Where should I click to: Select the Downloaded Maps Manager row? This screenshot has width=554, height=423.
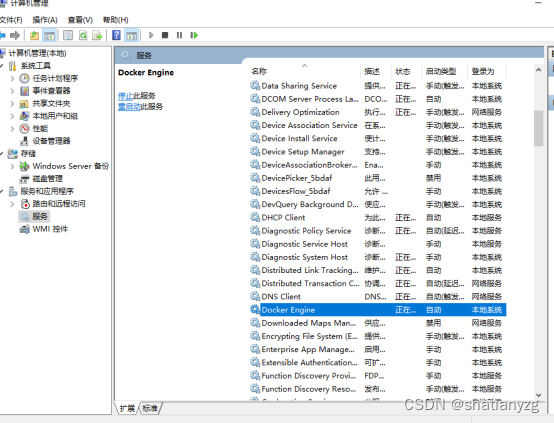click(x=378, y=323)
